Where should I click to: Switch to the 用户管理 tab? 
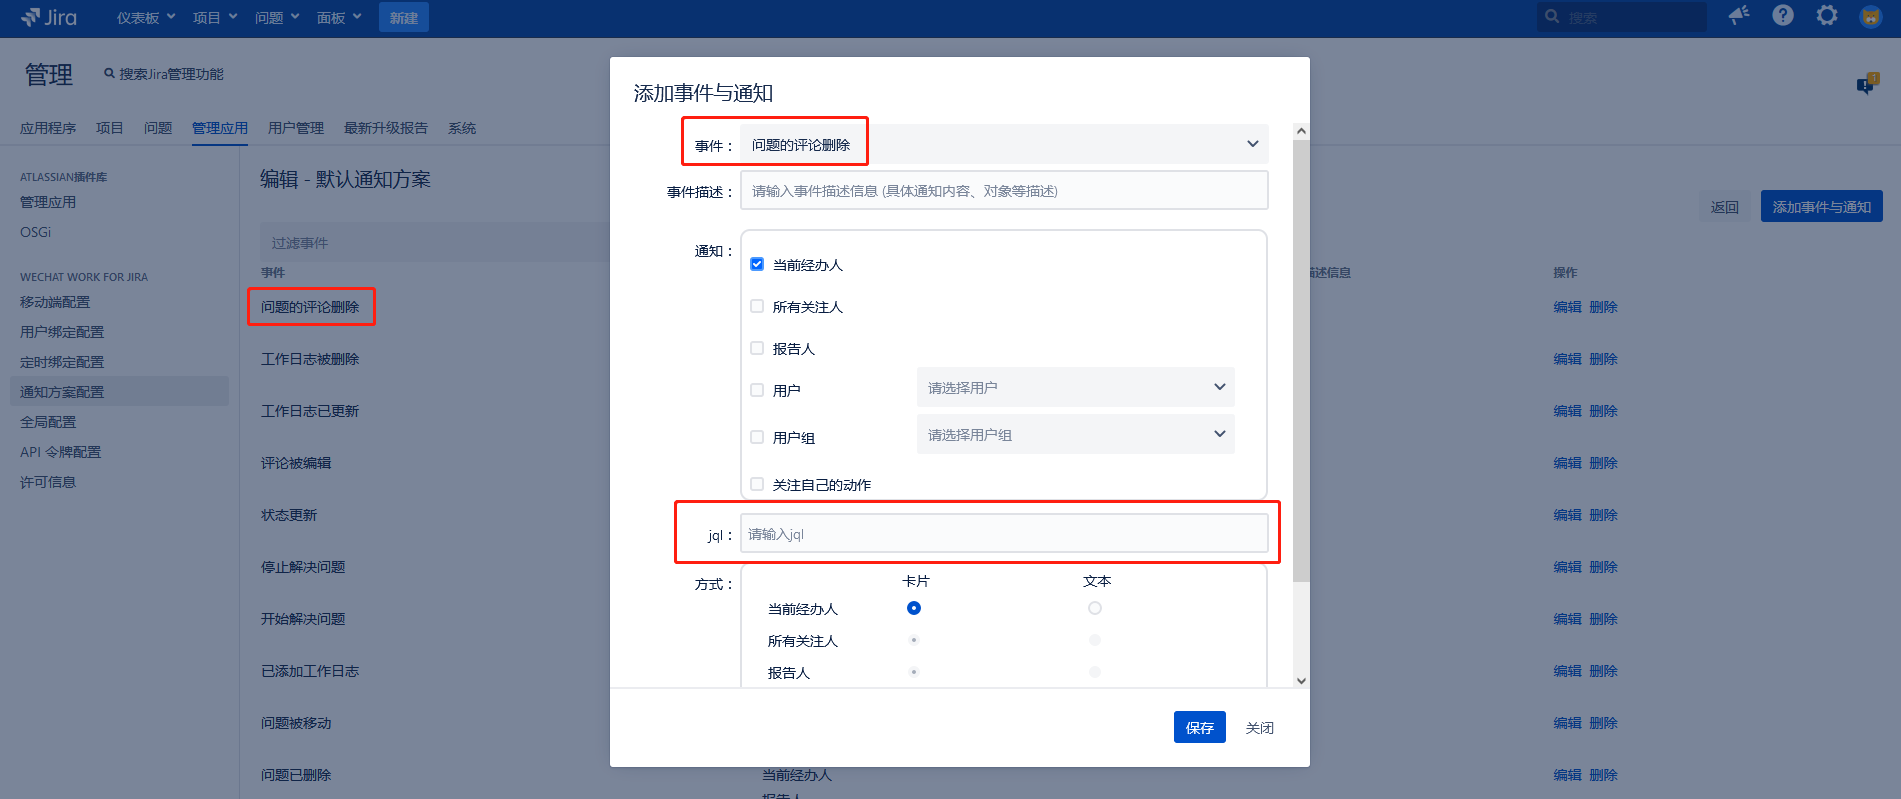(x=295, y=128)
